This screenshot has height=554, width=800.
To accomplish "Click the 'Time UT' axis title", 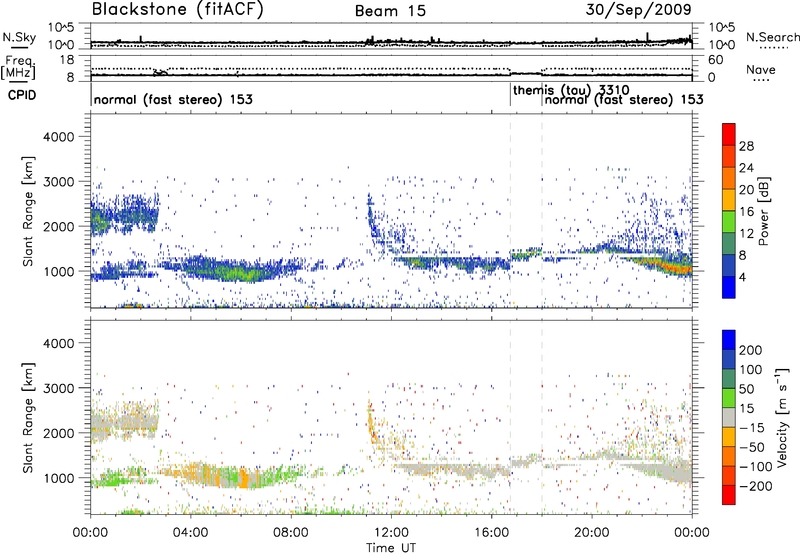I will (x=391, y=548).
